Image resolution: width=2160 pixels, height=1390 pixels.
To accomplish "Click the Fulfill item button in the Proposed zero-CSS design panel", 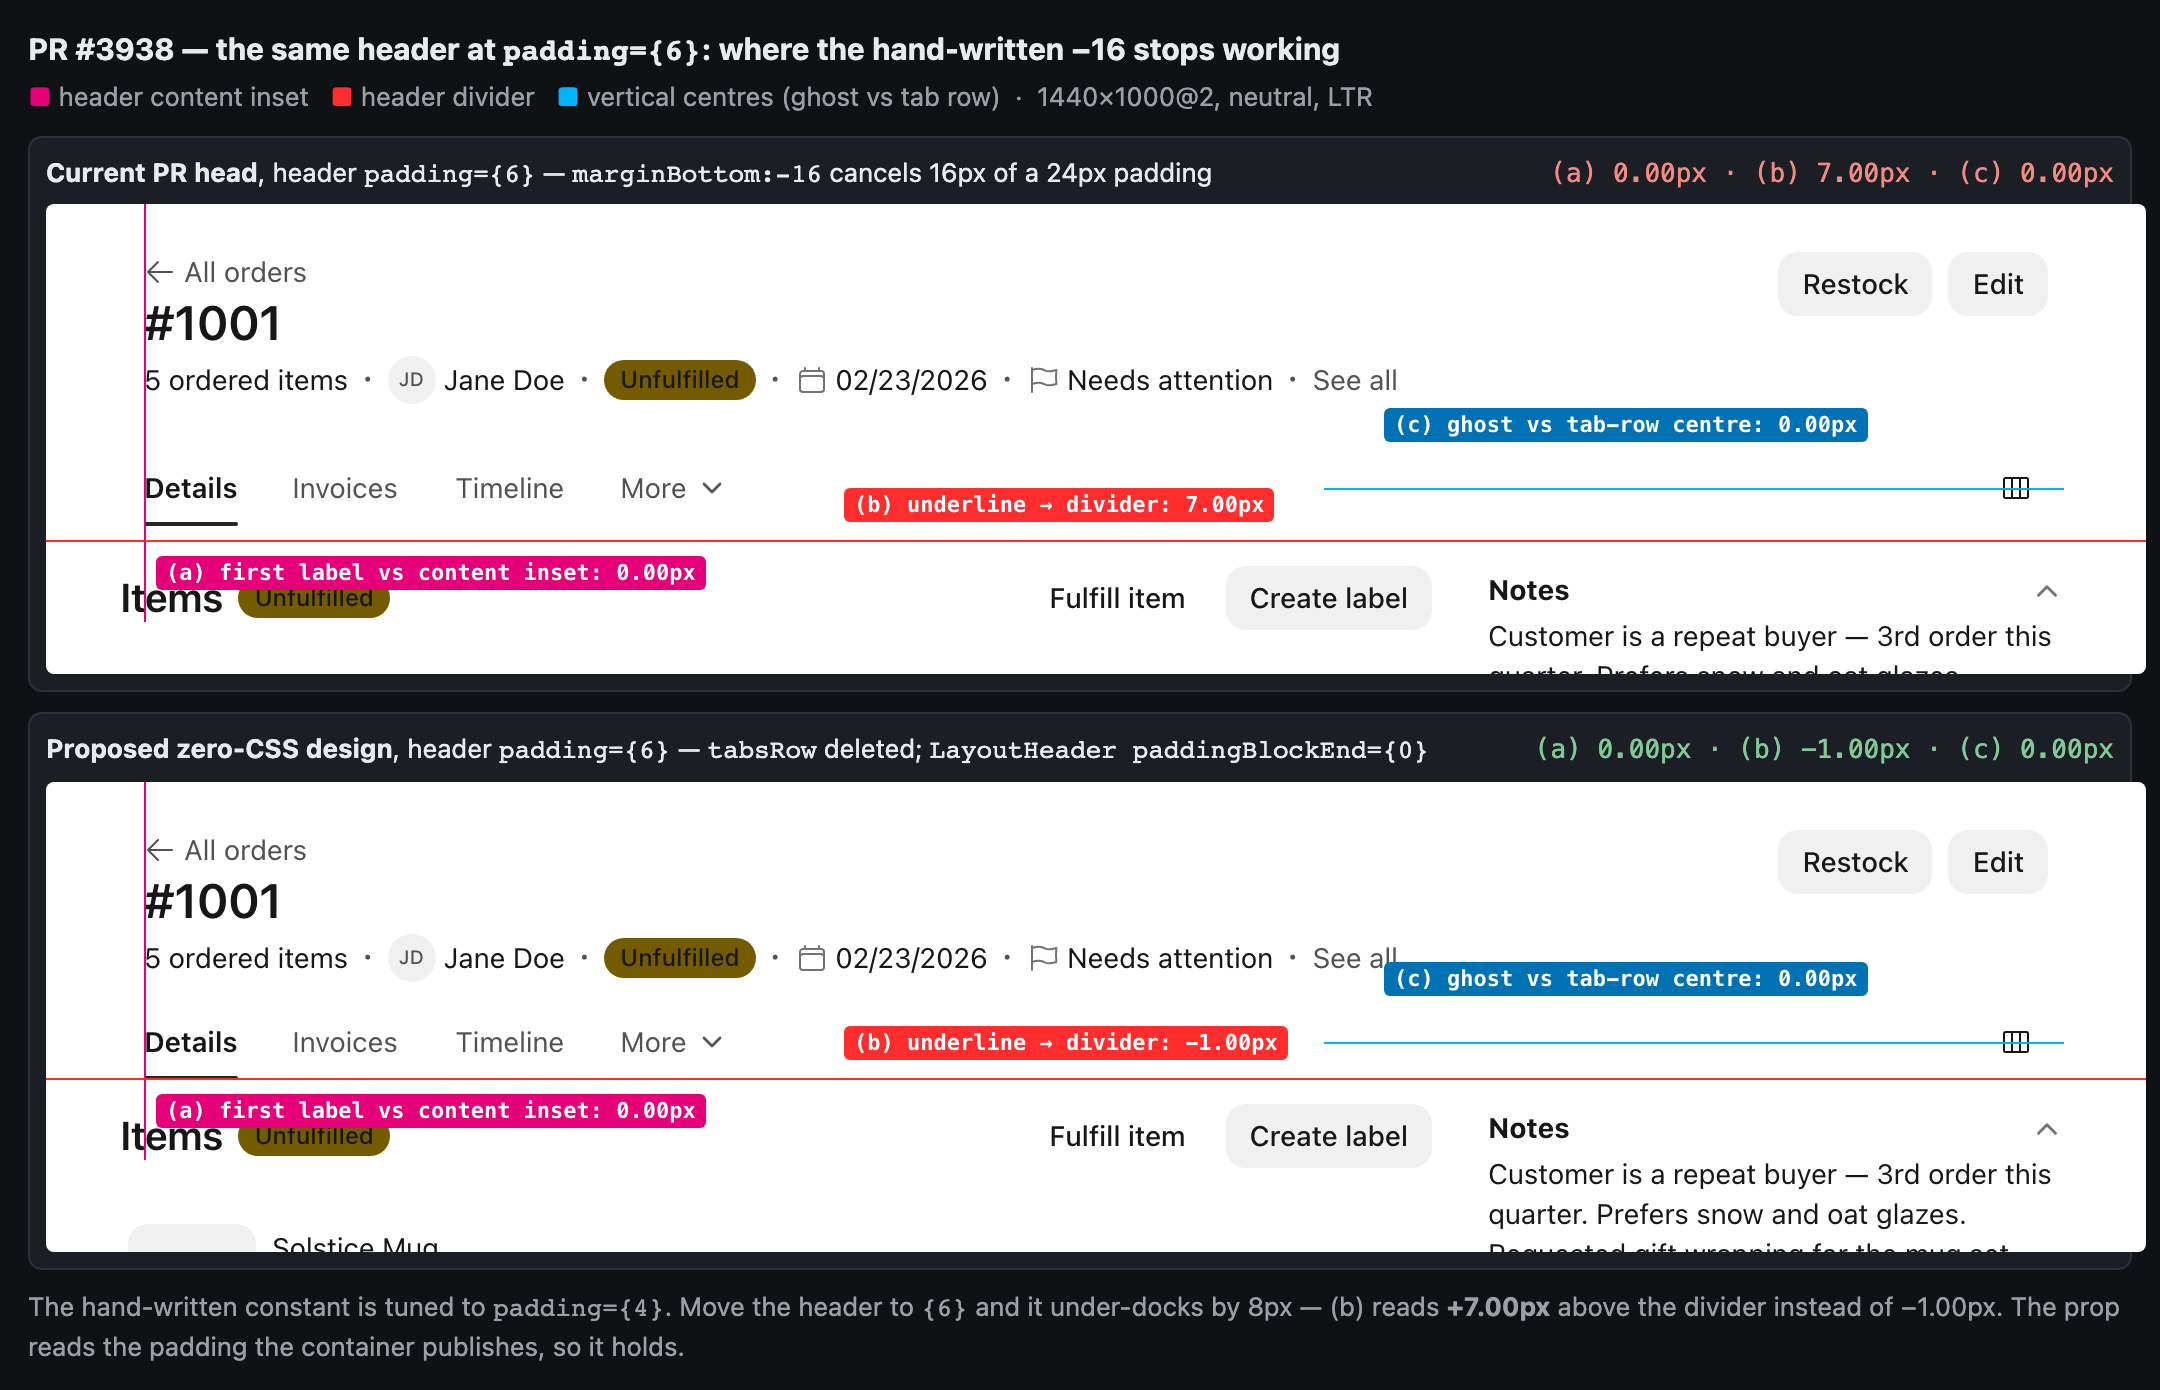I will tap(1117, 1136).
